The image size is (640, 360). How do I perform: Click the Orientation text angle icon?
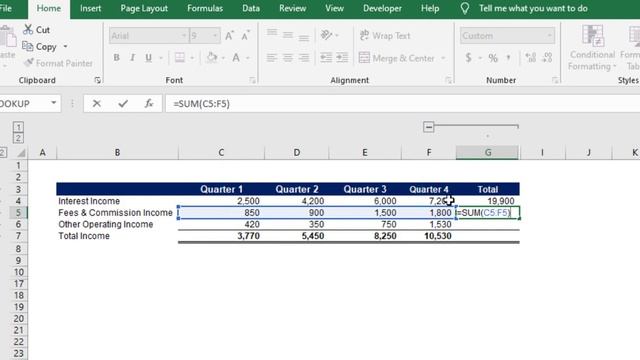327,35
